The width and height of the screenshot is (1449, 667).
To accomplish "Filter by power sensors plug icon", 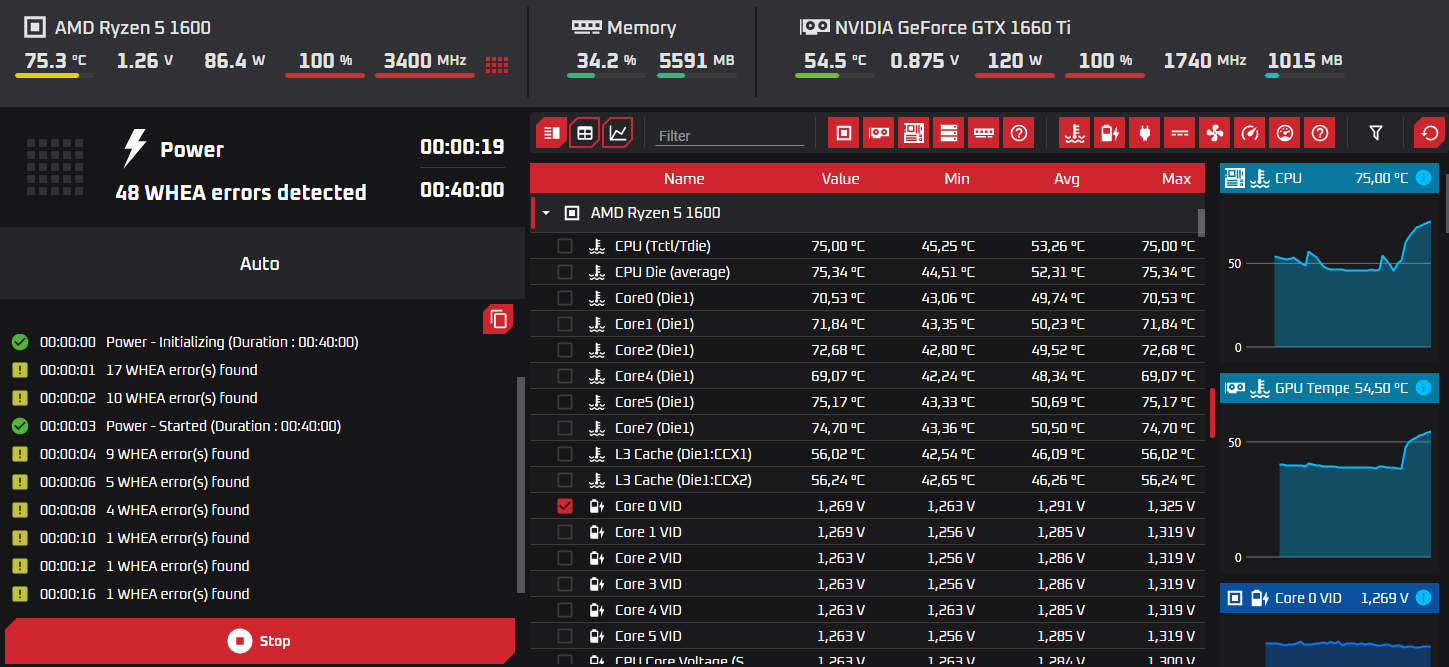I will (1144, 132).
